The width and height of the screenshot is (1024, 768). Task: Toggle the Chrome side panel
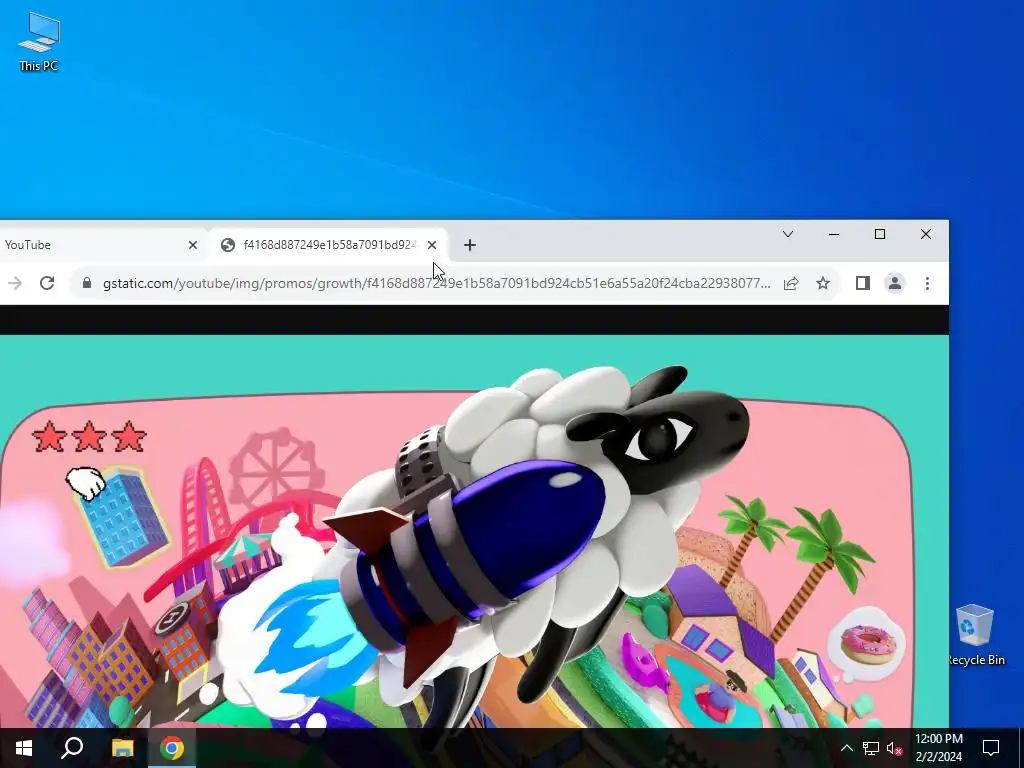point(863,283)
